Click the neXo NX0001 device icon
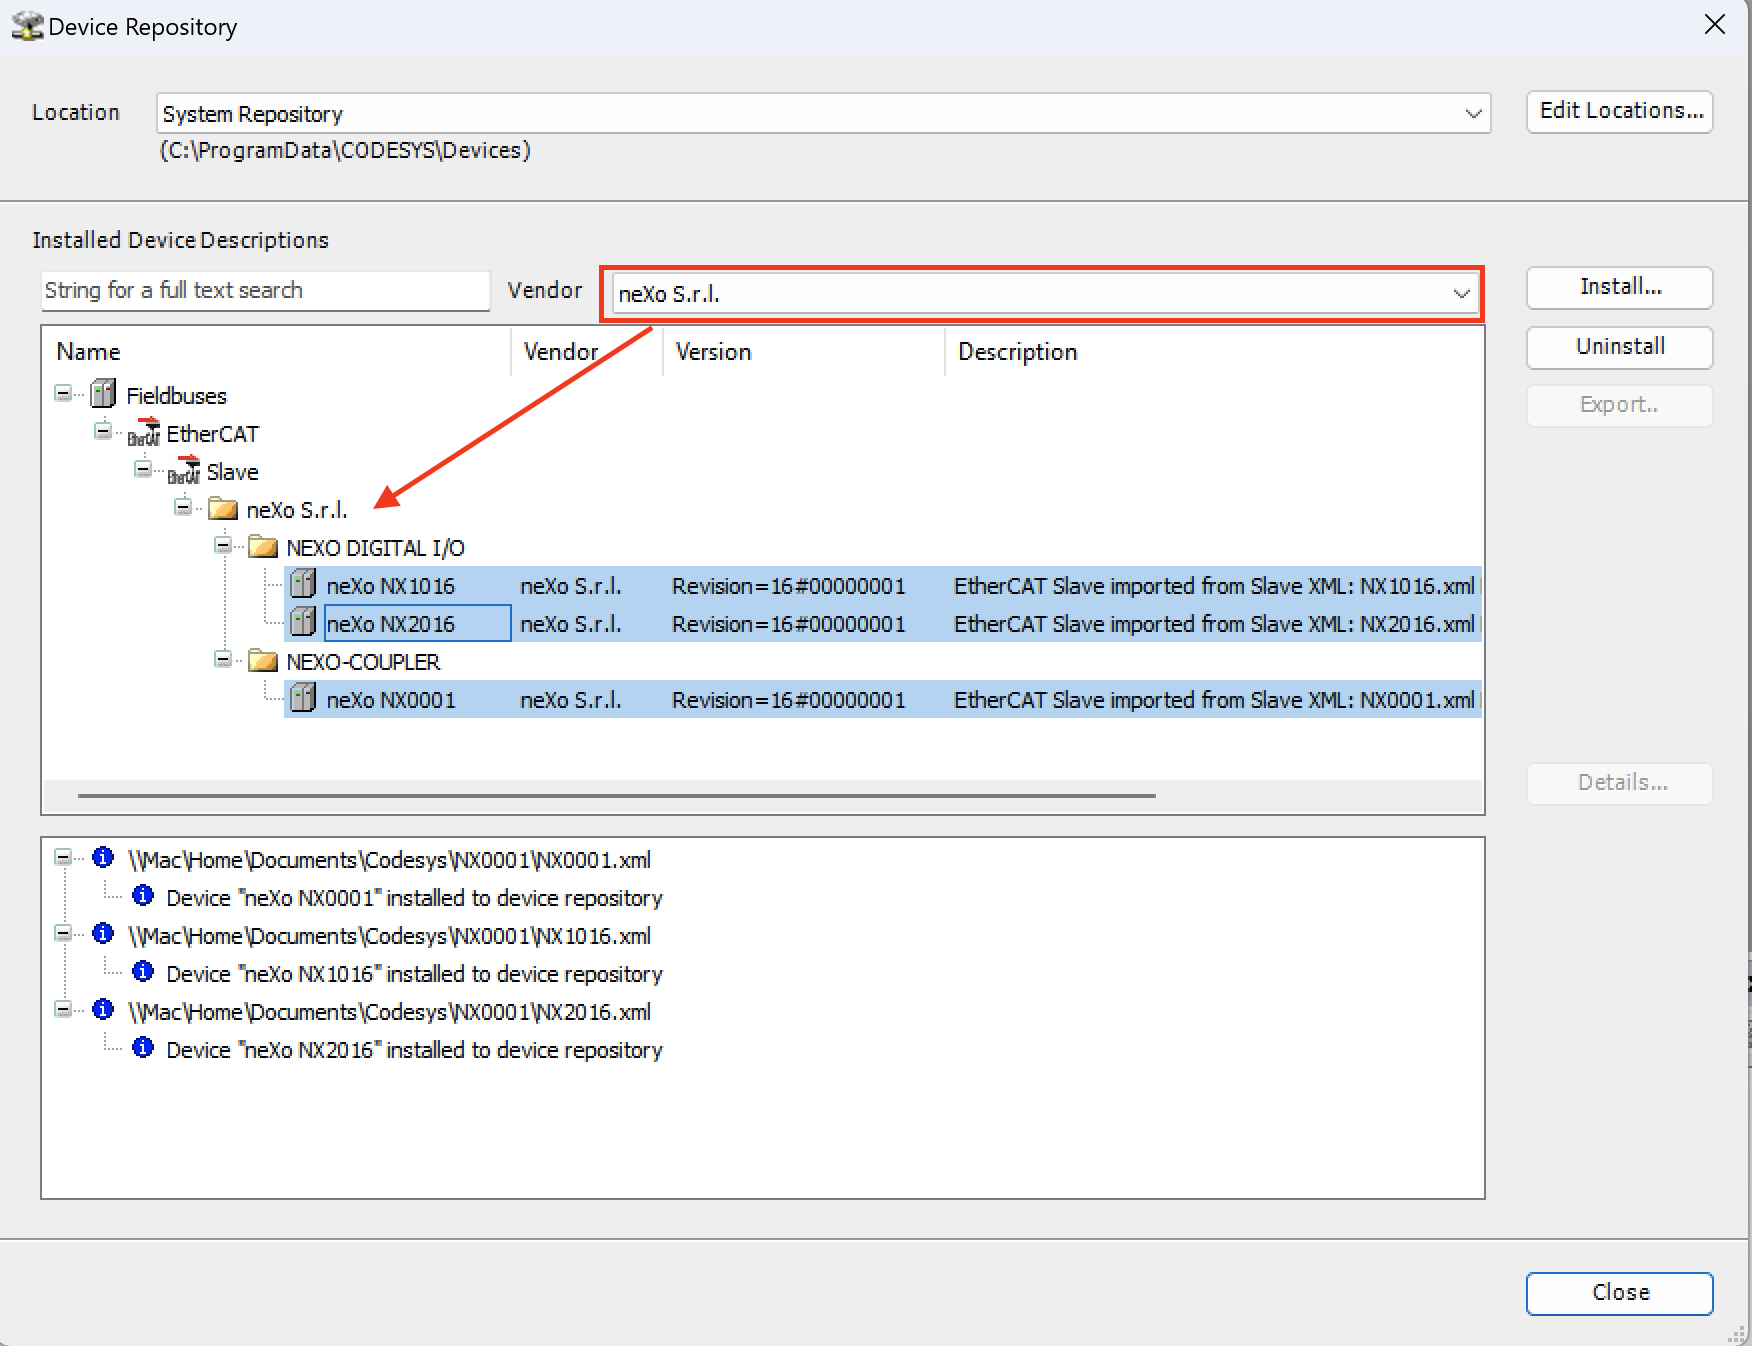 (303, 698)
